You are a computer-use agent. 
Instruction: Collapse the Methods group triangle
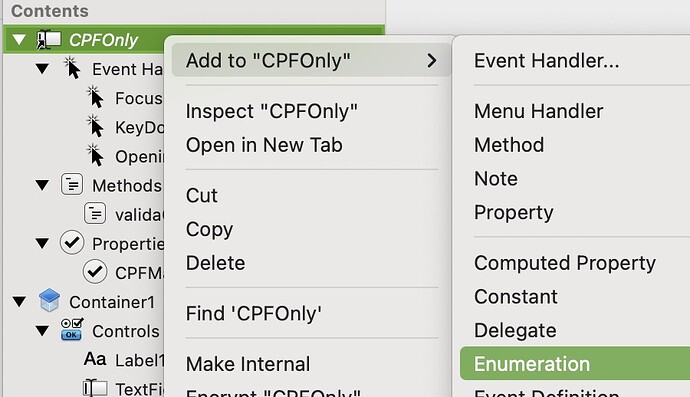[42, 185]
